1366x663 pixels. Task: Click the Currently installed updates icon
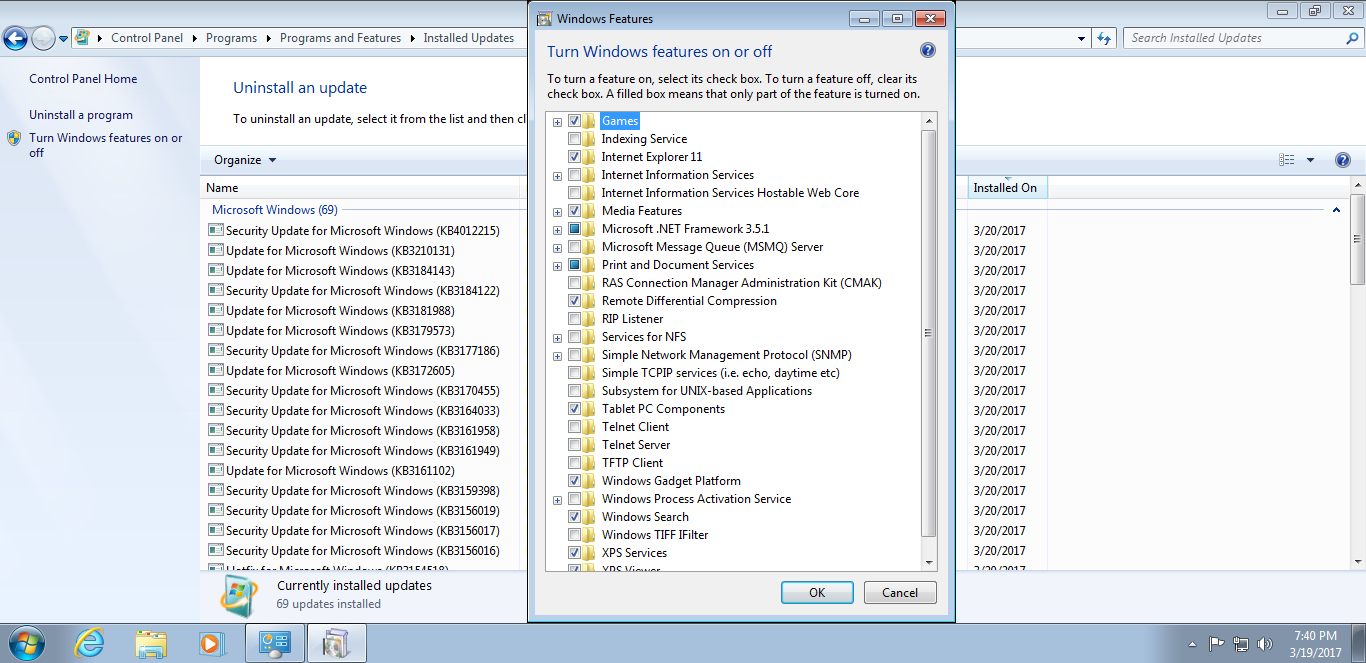[x=238, y=594]
